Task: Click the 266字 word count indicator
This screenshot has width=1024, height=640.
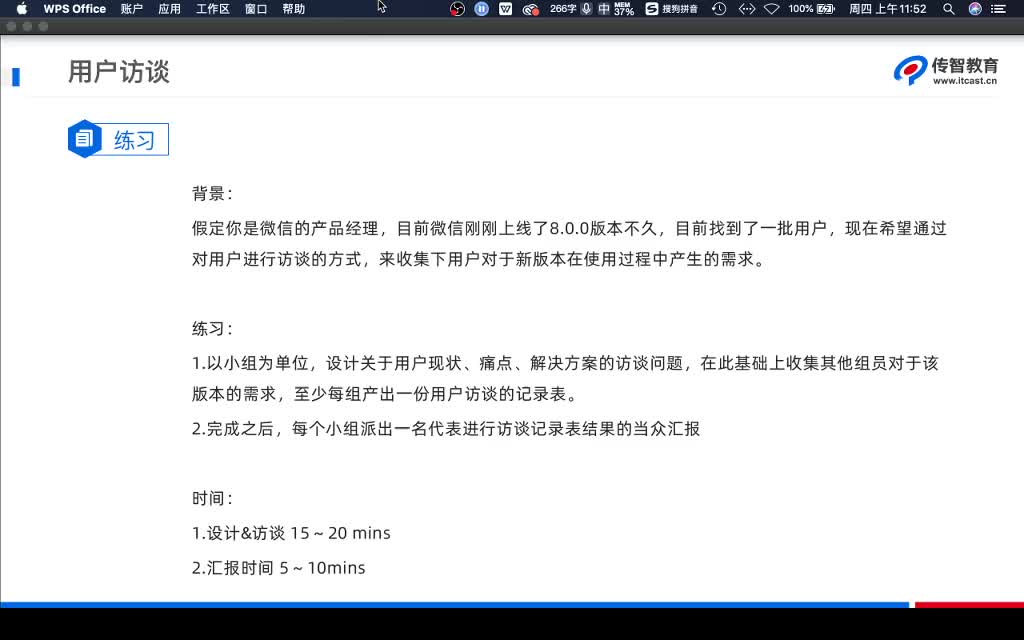Action: (x=562, y=8)
